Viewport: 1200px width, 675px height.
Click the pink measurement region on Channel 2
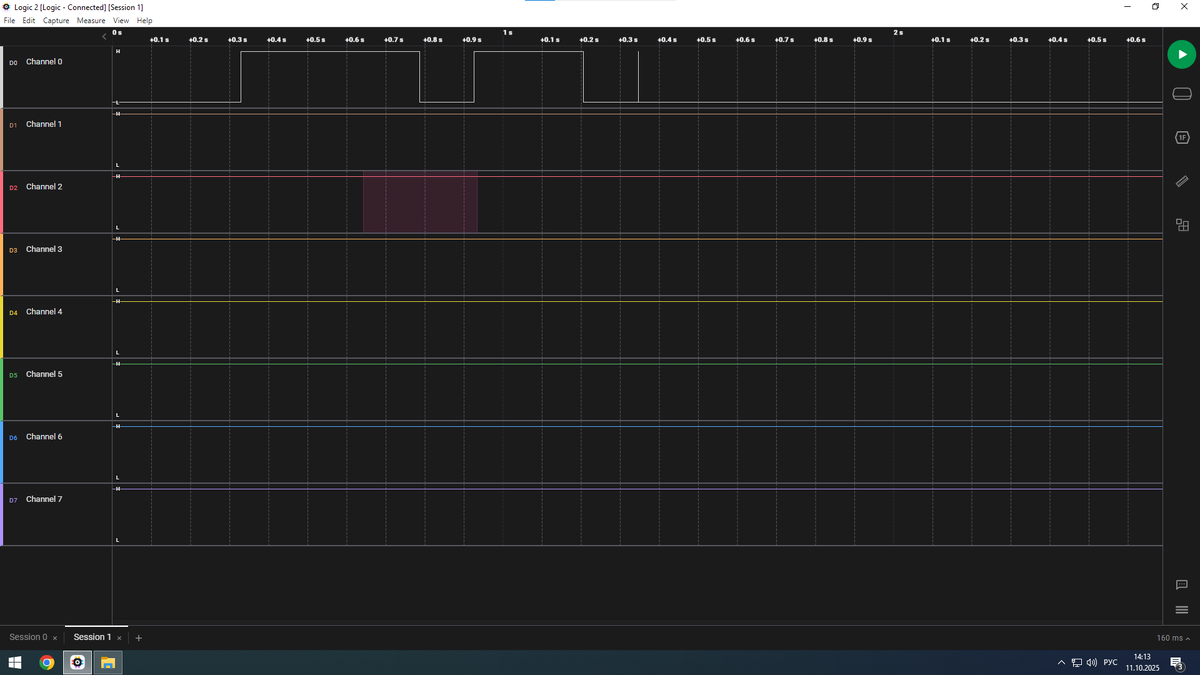click(420, 202)
